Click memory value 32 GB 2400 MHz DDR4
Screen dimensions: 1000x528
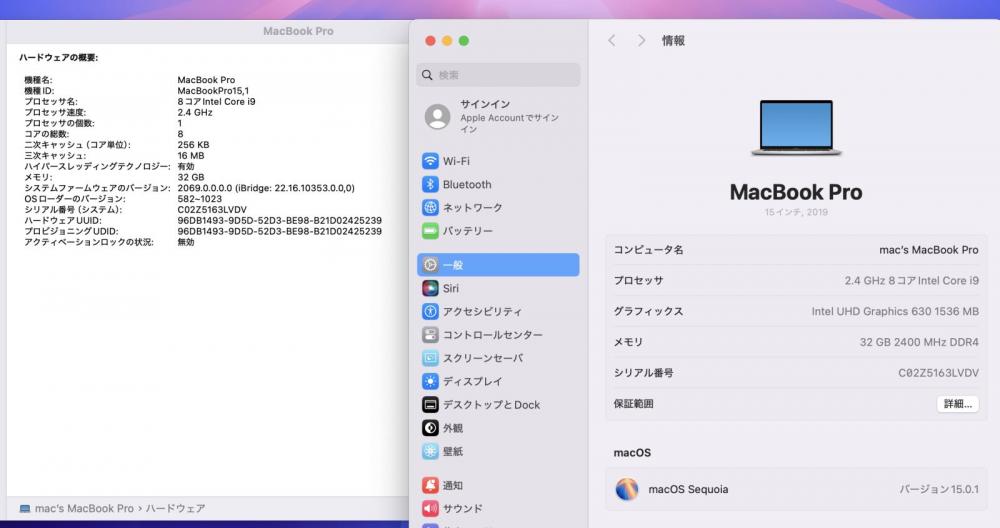919,342
